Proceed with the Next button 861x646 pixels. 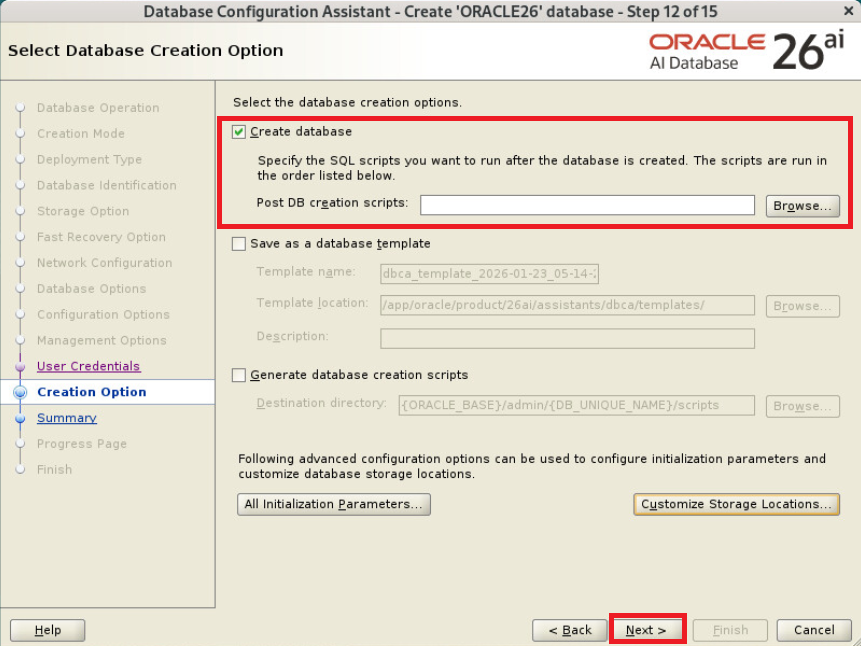pyautogui.click(x=646, y=630)
